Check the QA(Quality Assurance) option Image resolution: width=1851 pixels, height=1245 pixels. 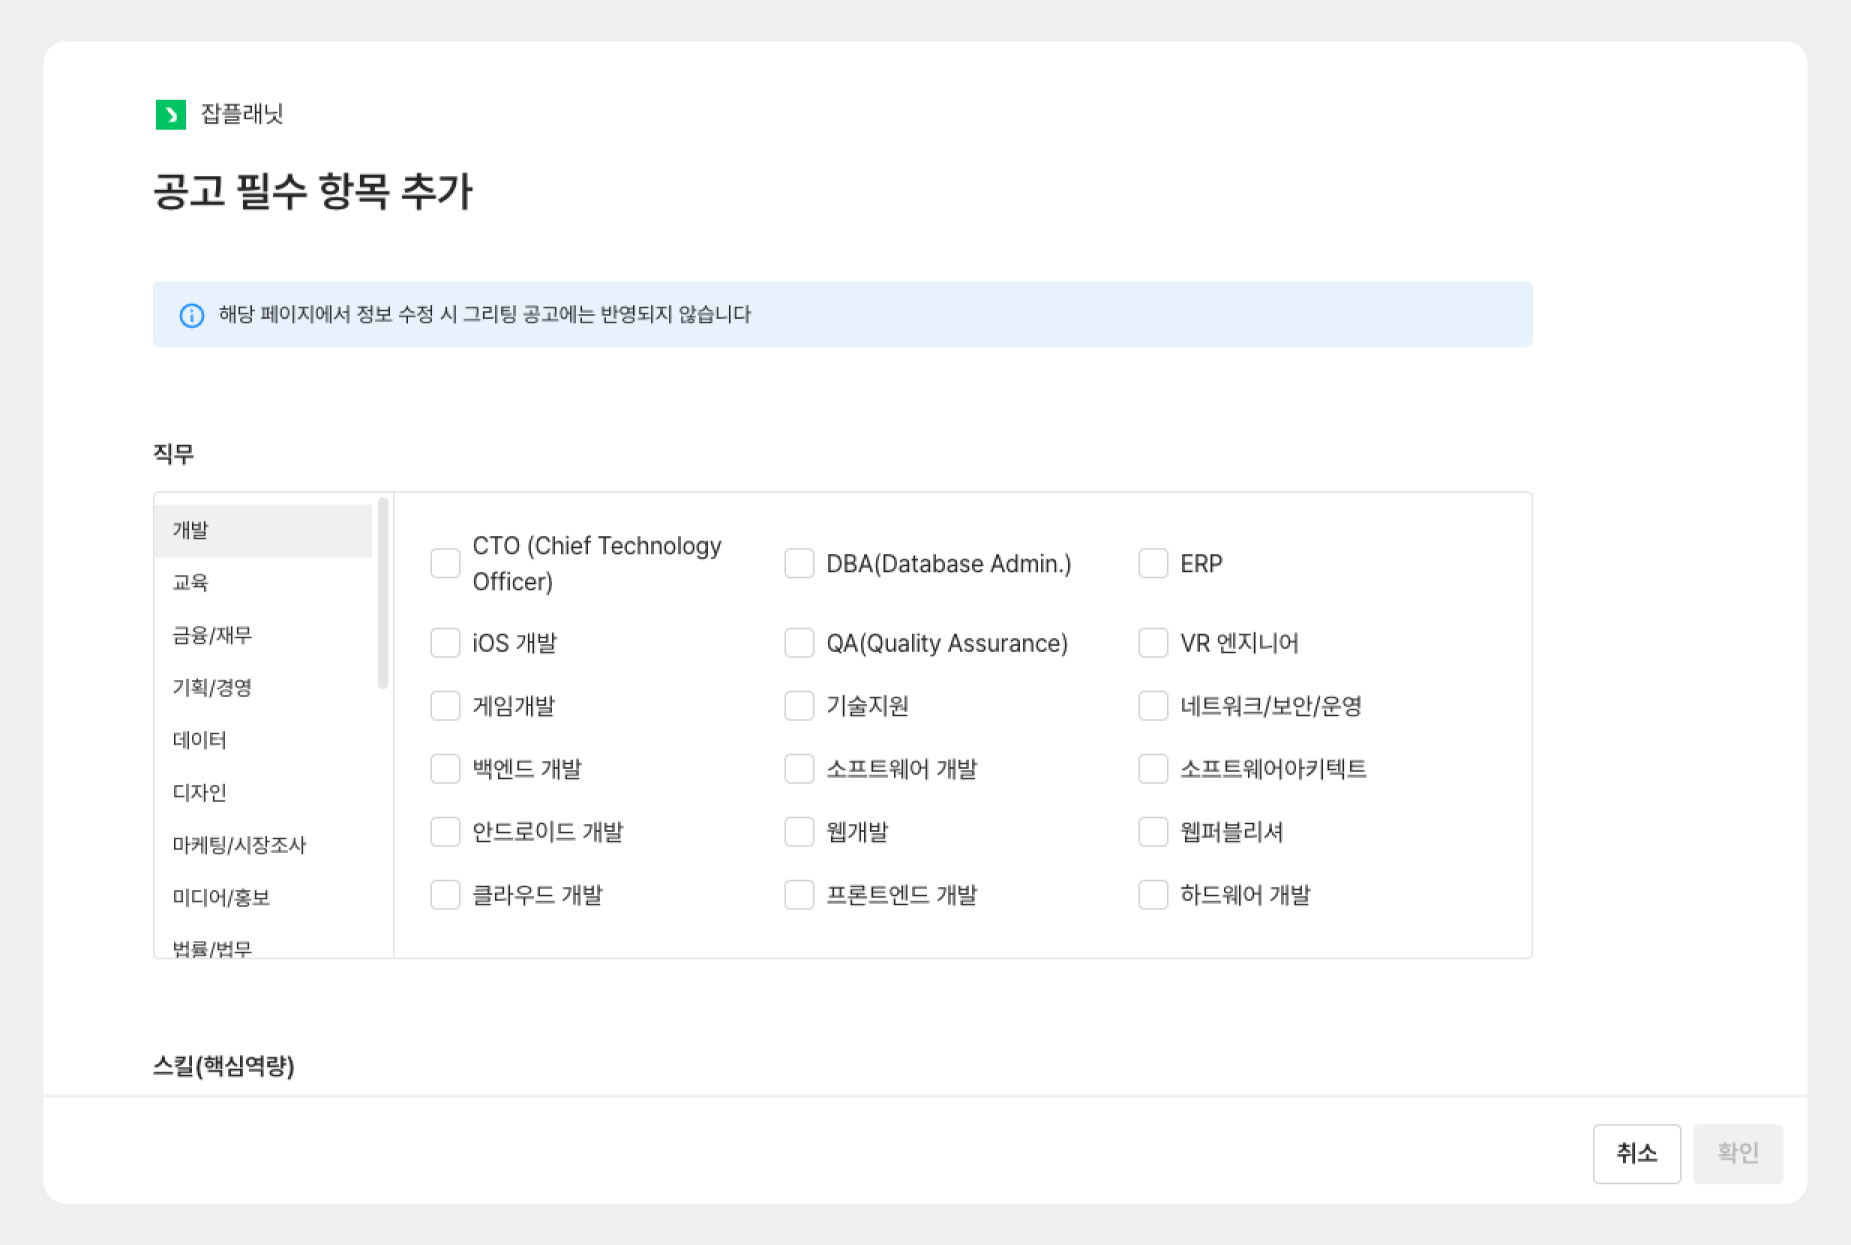pyautogui.click(x=799, y=643)
